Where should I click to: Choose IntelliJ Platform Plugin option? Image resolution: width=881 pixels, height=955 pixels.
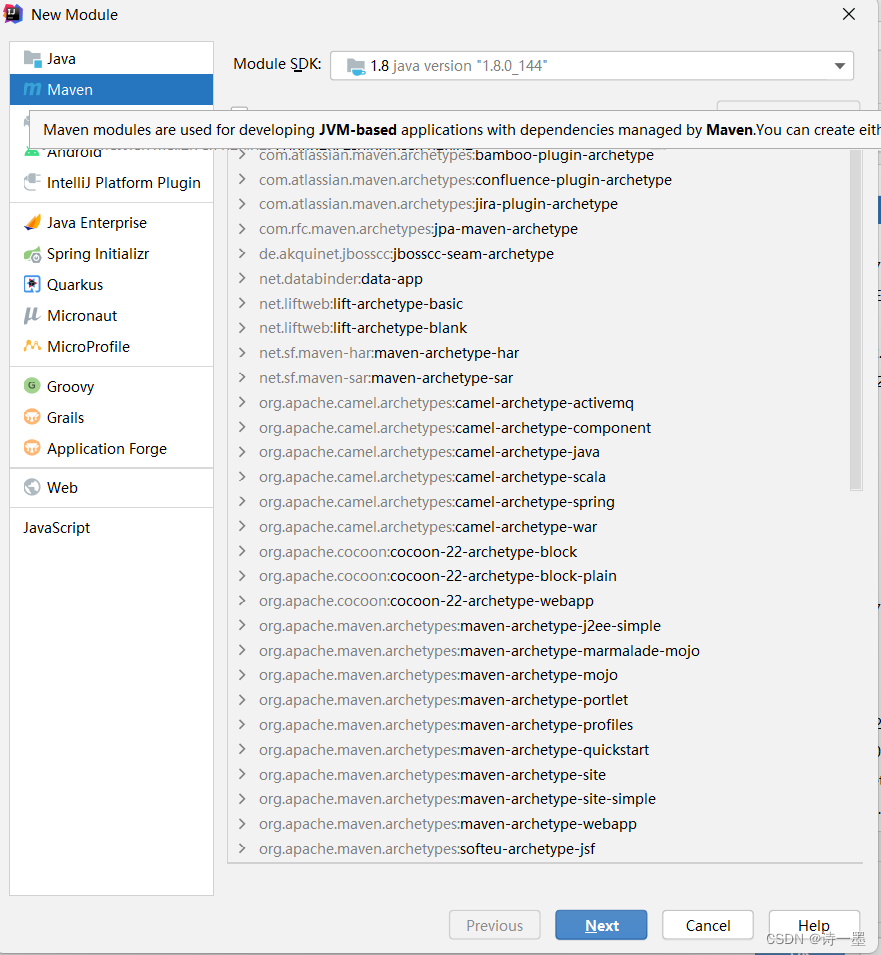point(111,183)
